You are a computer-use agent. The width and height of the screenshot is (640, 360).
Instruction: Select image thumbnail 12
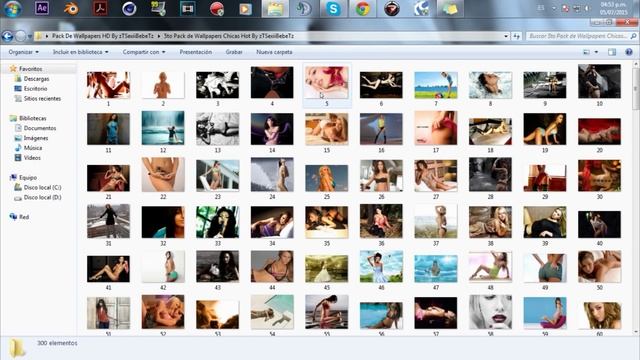(x=163, y=128)
